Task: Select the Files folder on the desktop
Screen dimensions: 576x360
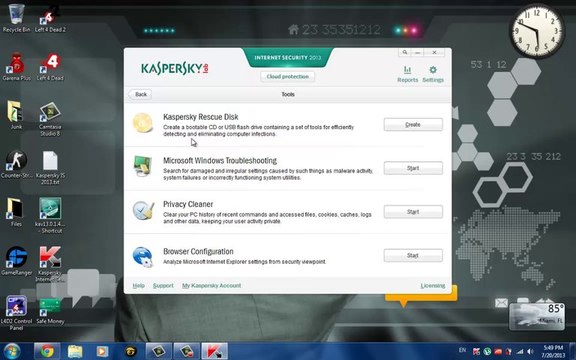Action: (x=16, y=212)
